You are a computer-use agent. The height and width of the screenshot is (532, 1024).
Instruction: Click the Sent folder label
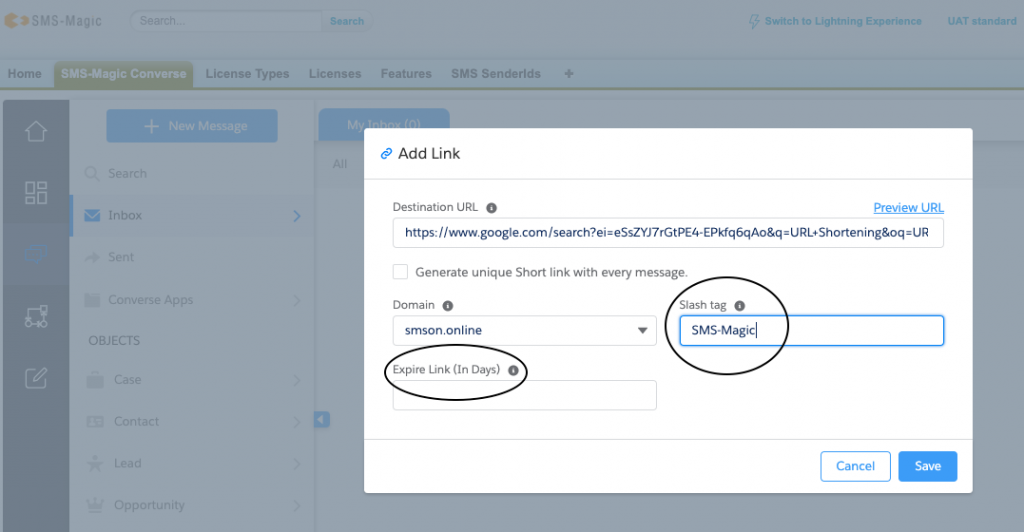coord(121,257)
